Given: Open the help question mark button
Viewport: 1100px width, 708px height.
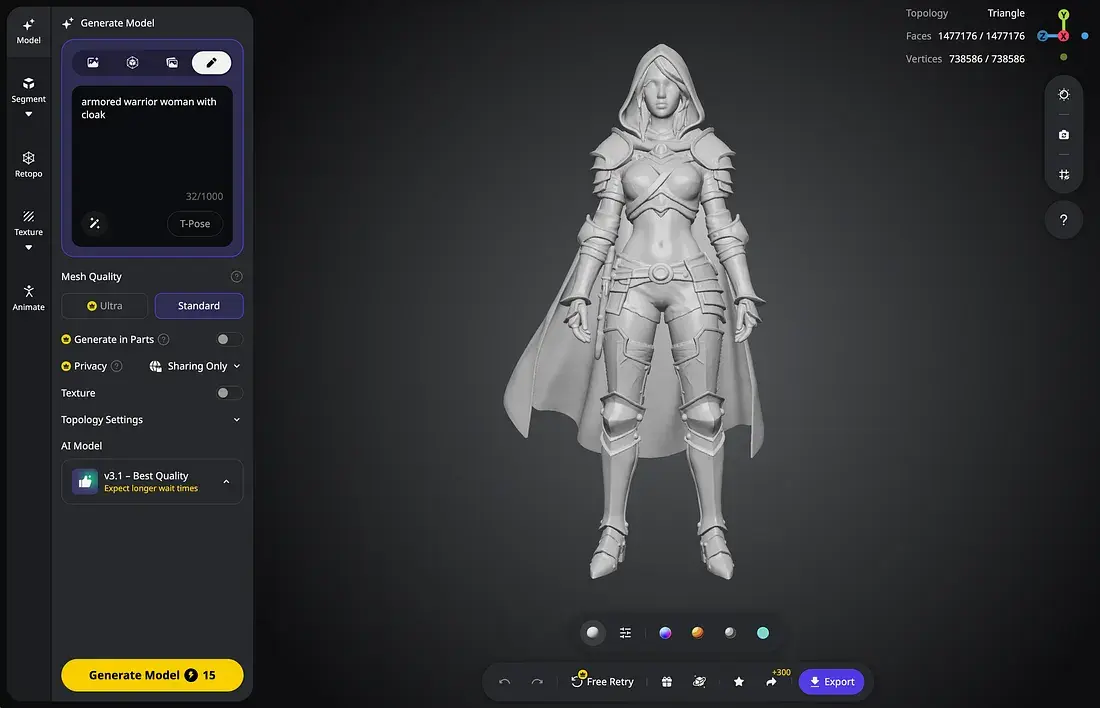Looking at the screenshot, I should click(1063, 220).
